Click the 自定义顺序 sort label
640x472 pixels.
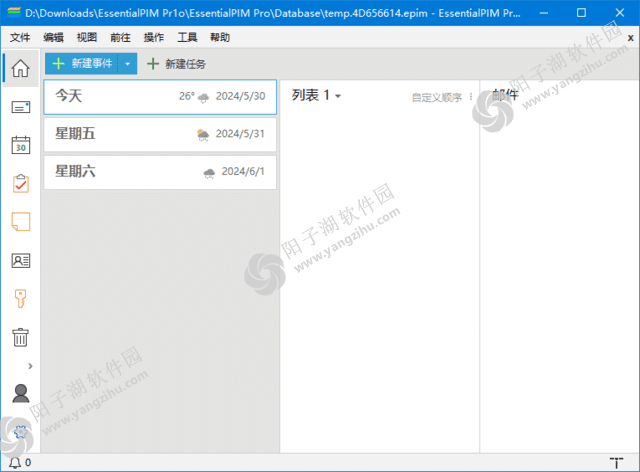[437, 97]
